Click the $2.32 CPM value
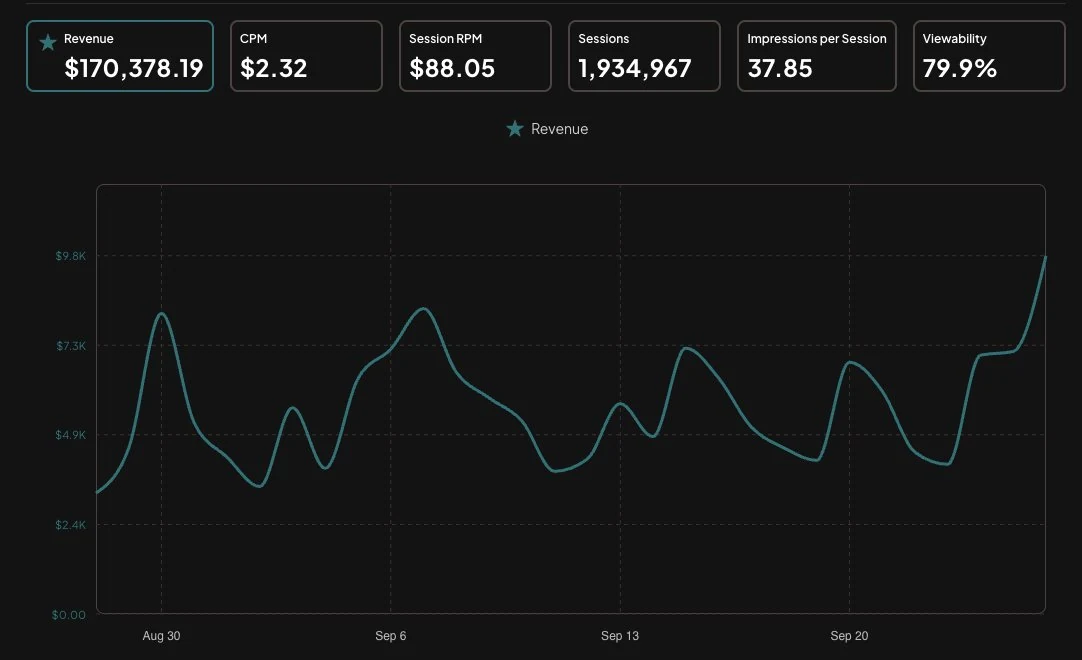Screen dimensions: 1082x660 273,68
